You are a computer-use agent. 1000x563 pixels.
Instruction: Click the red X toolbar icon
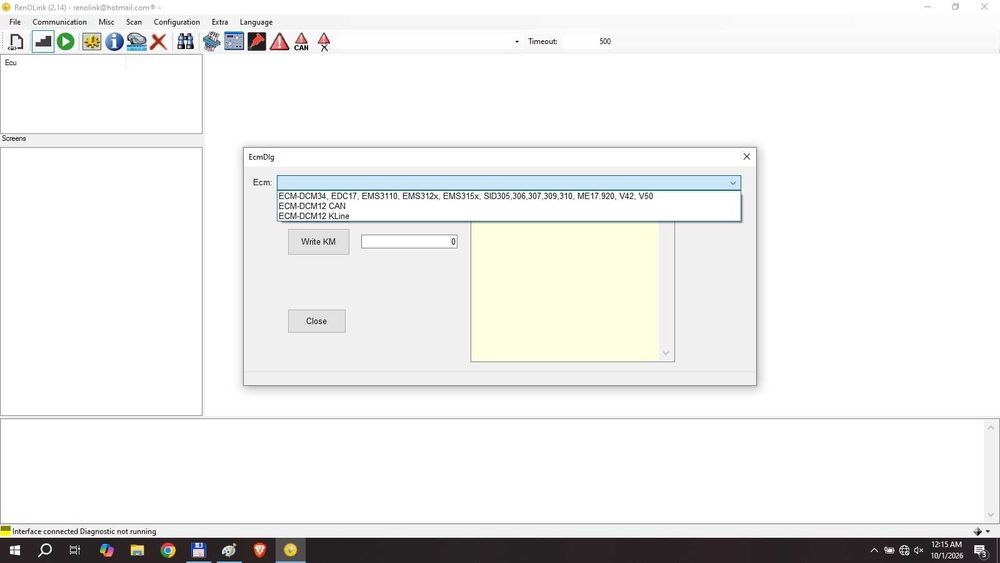click(159, 42)
